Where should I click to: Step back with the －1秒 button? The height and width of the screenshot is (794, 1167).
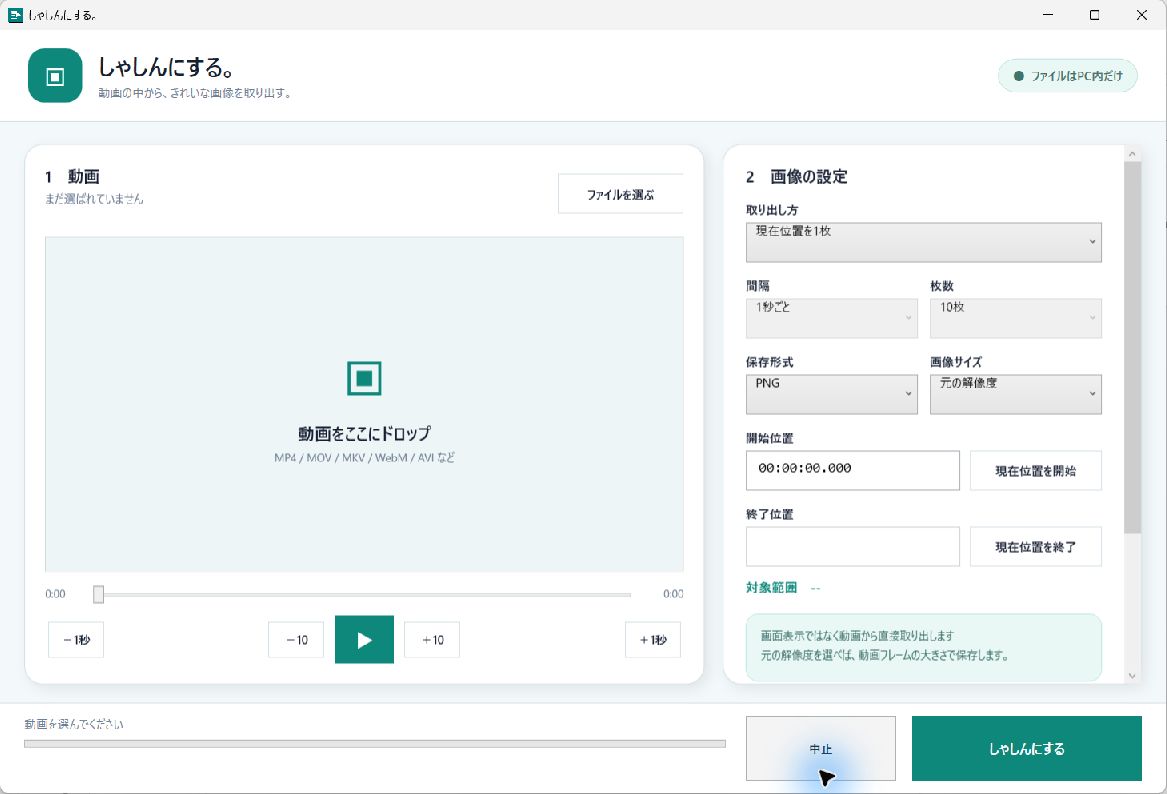(x=76, y=640)
